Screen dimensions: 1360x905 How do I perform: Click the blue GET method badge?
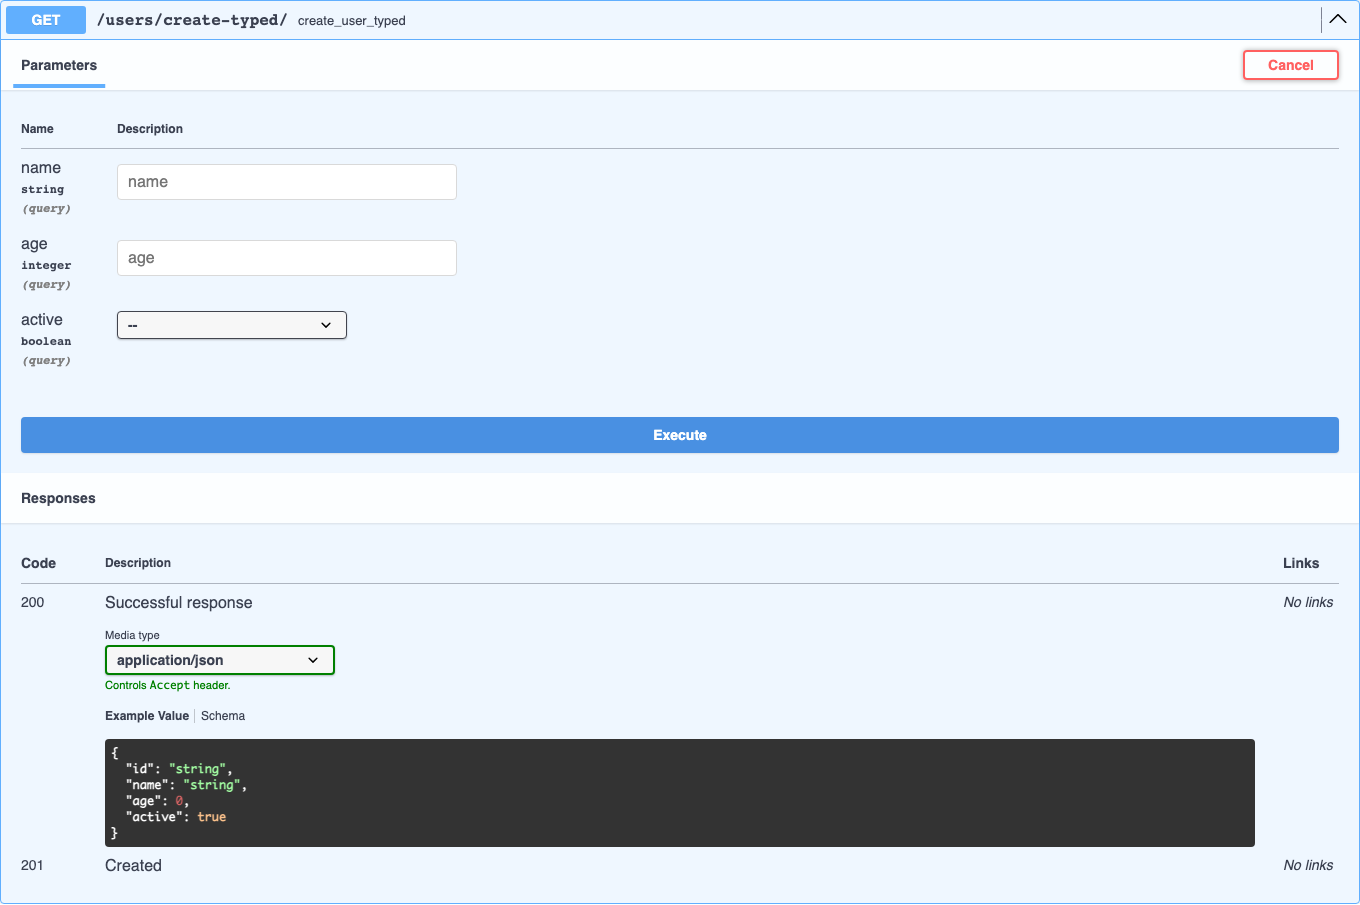46,20
